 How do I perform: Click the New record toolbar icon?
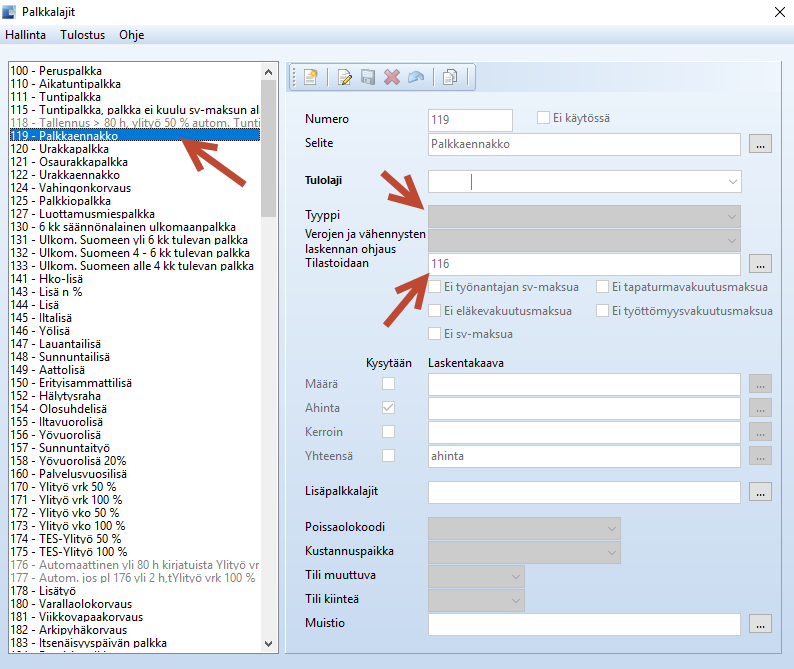tap(310, 77)
